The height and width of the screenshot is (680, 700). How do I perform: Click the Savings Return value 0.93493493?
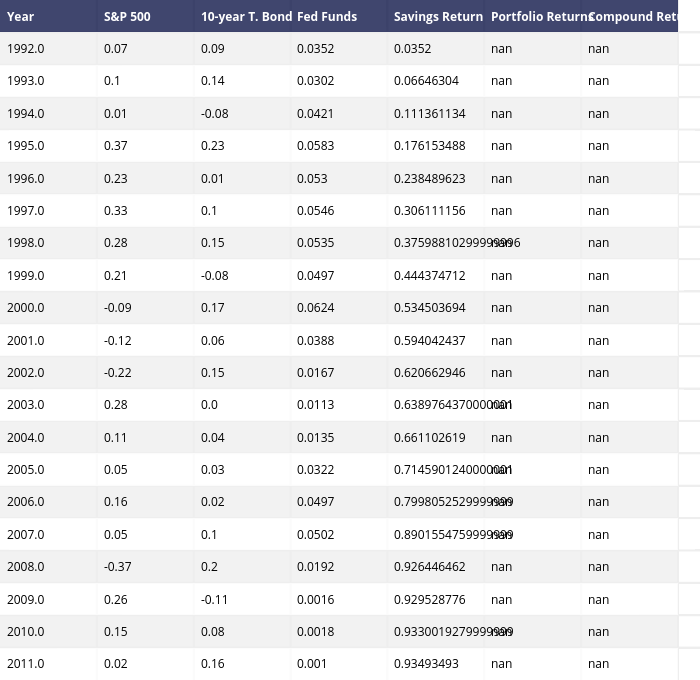[426, 664]
